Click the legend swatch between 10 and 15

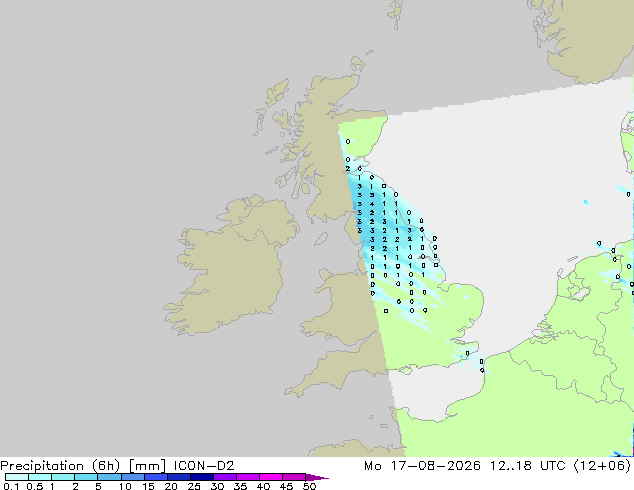coord(133,477)
